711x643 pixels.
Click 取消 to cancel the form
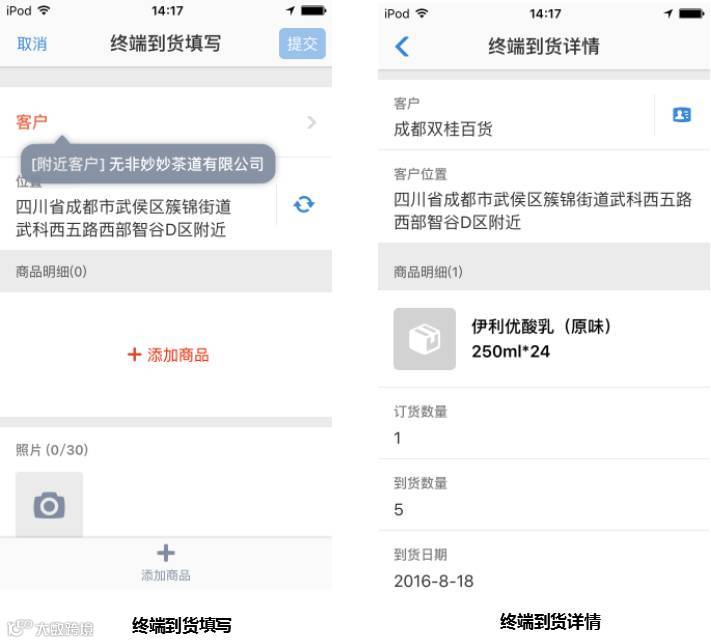[x=32, y=44]
